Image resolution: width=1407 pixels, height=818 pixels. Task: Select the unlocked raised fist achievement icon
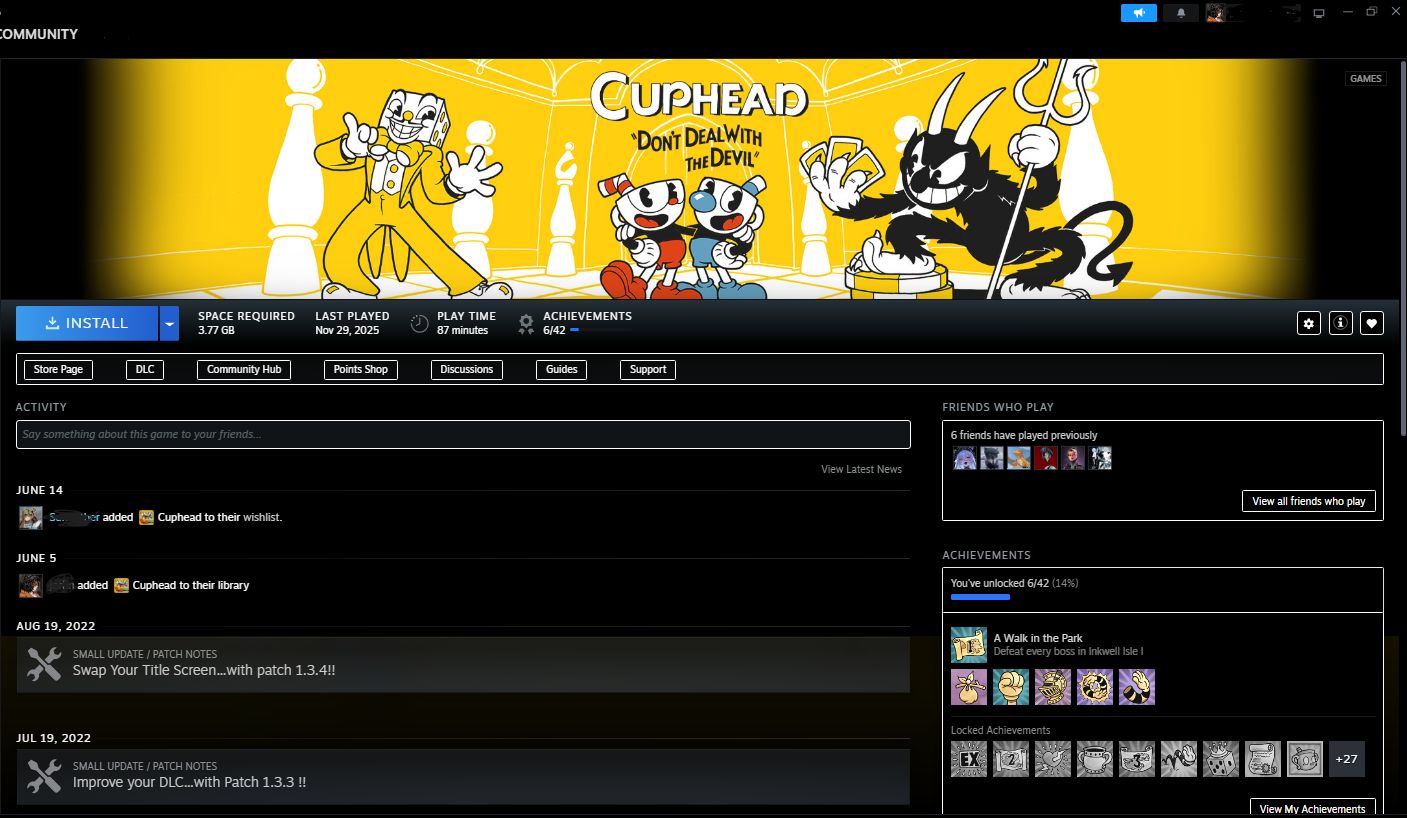point(1011,687)
